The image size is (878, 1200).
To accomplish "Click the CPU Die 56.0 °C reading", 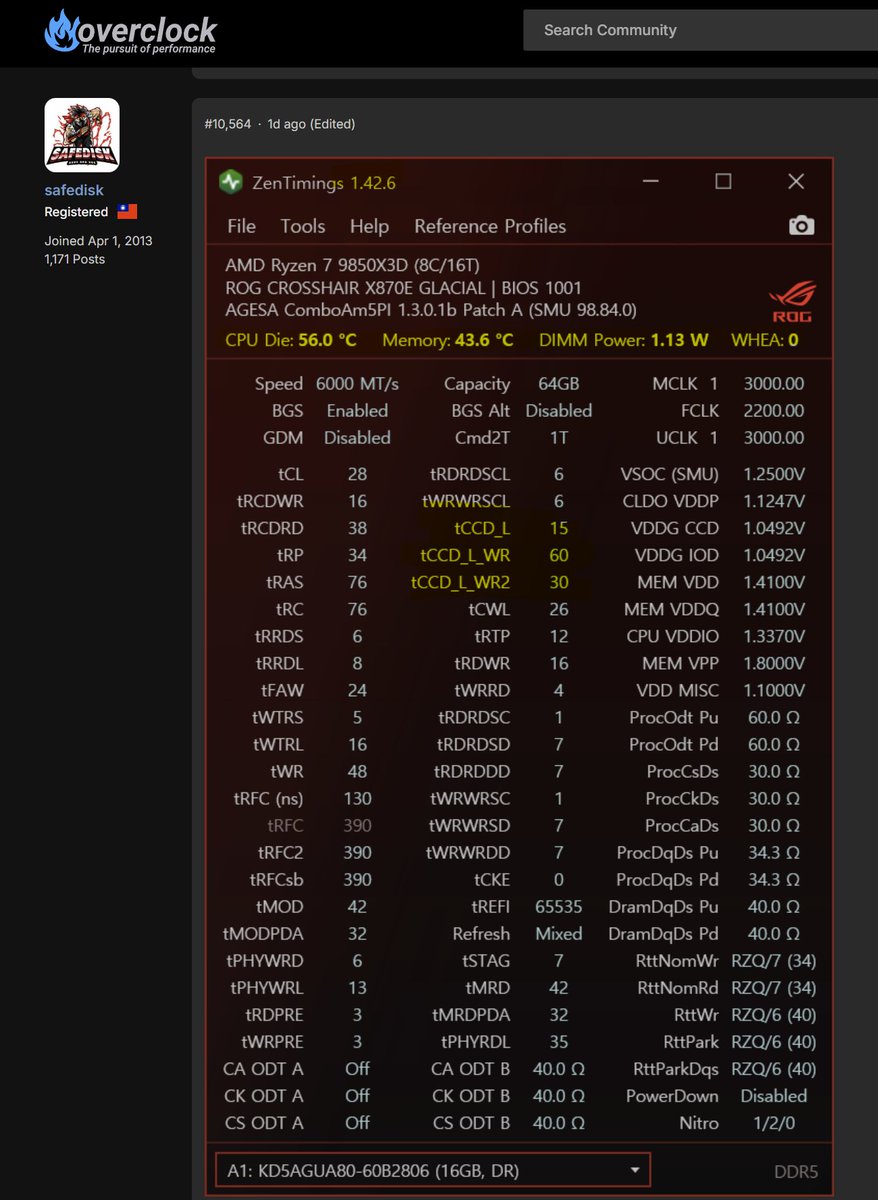I will [x=291, y=340].
